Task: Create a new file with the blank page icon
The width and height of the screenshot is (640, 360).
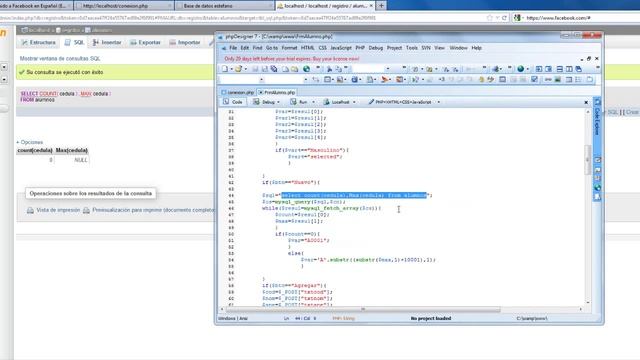Action: coord(225,69)
